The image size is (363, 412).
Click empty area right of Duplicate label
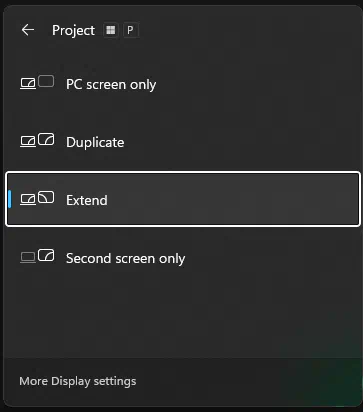242,142
